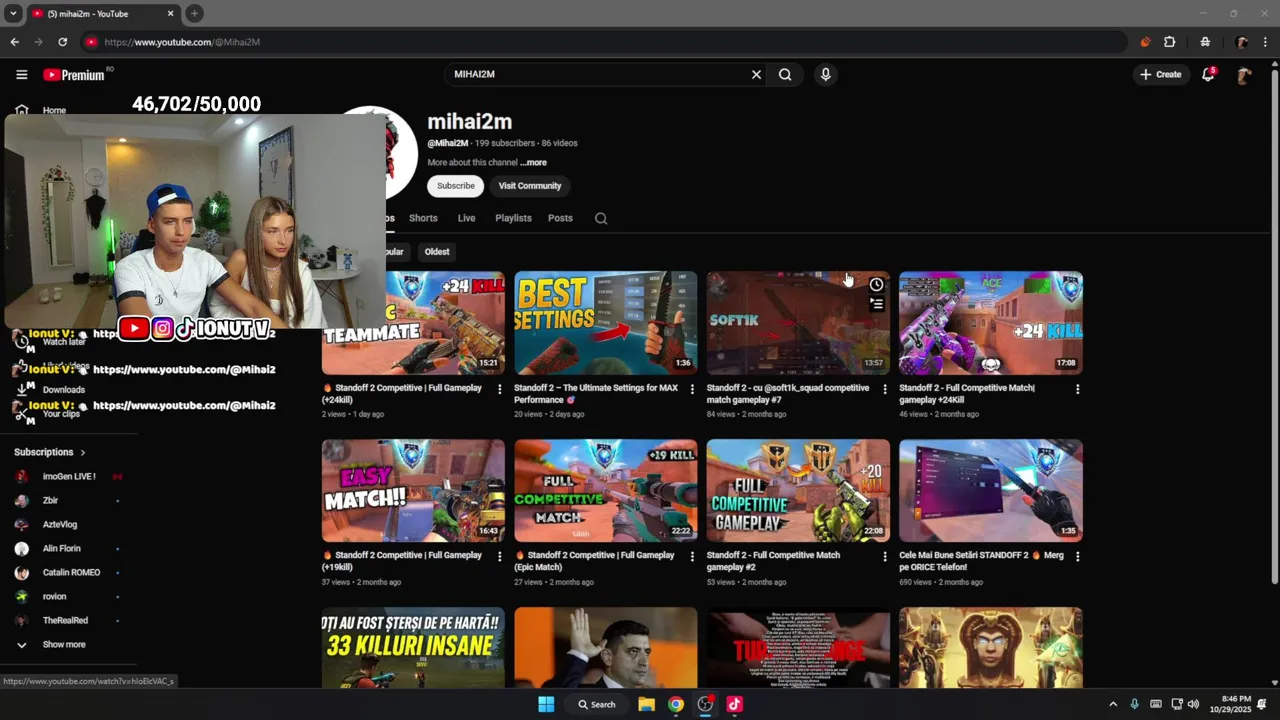Open options for gameplay #7 video
This screenshot has width=1280, height=720.
coord(884,389)
